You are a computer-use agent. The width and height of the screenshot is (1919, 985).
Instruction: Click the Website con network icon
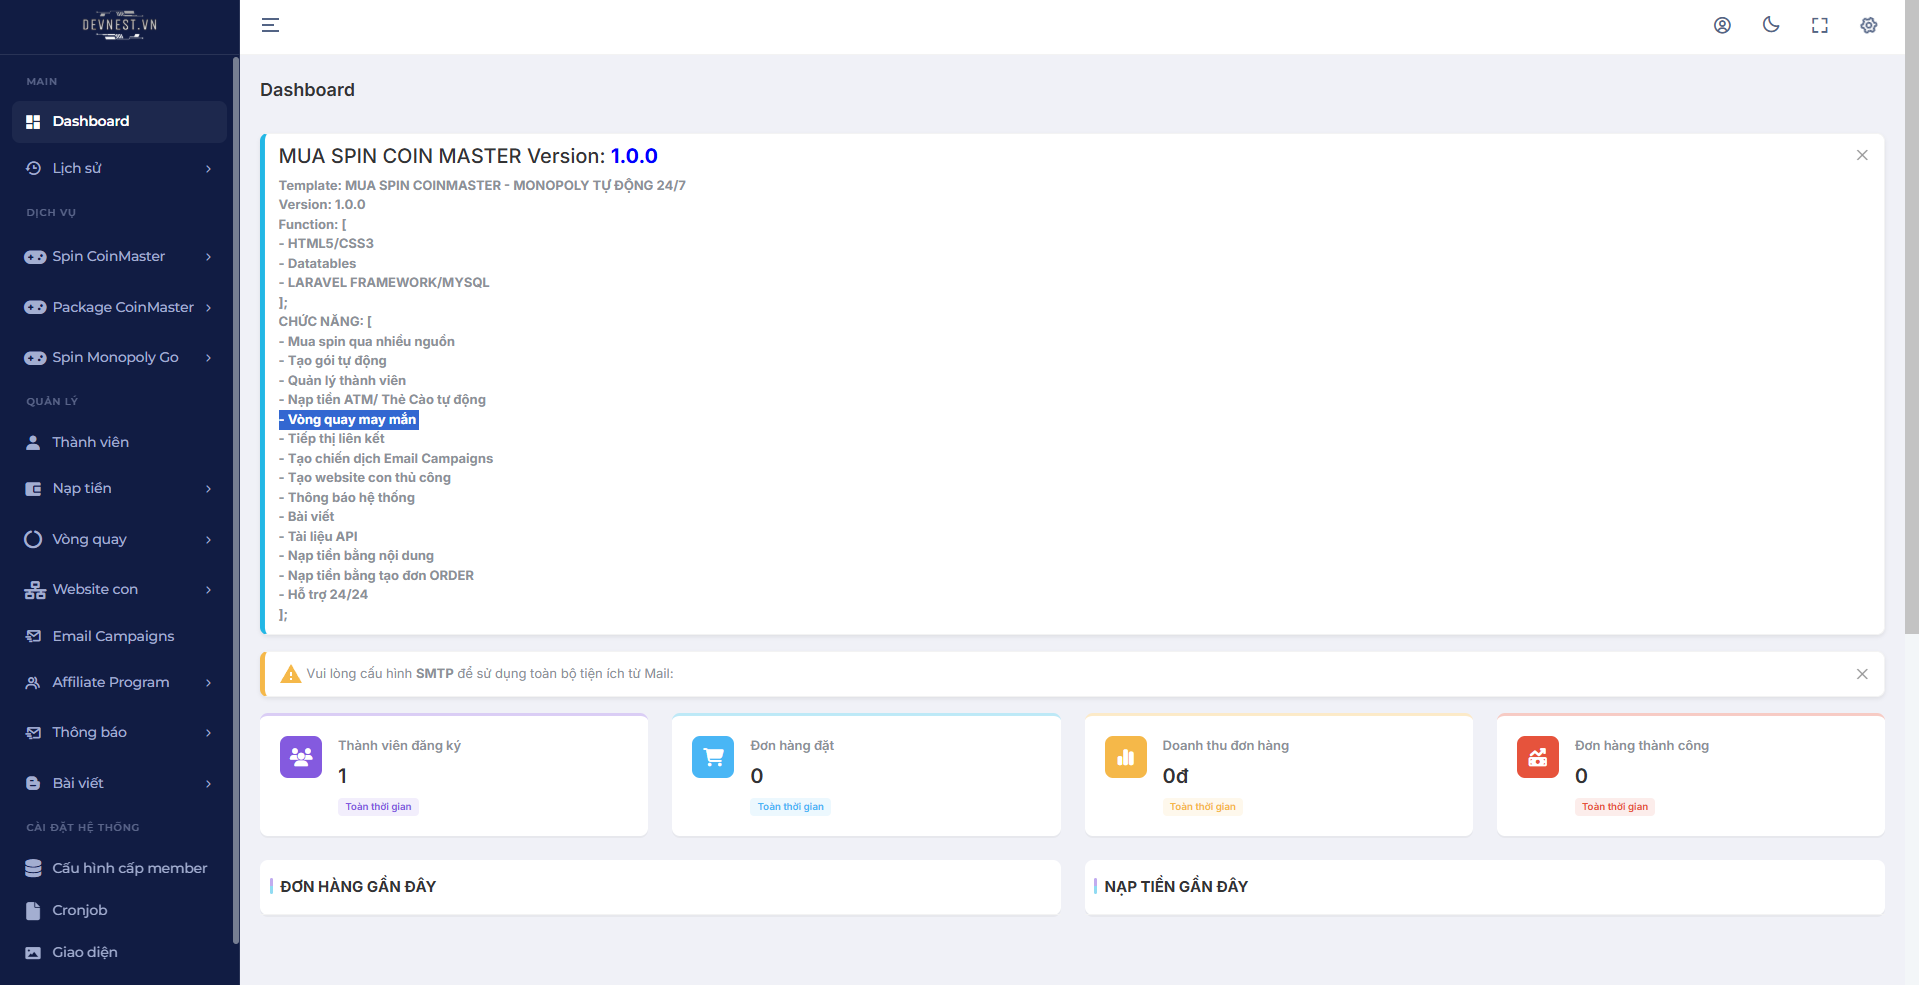coord(35,590)
